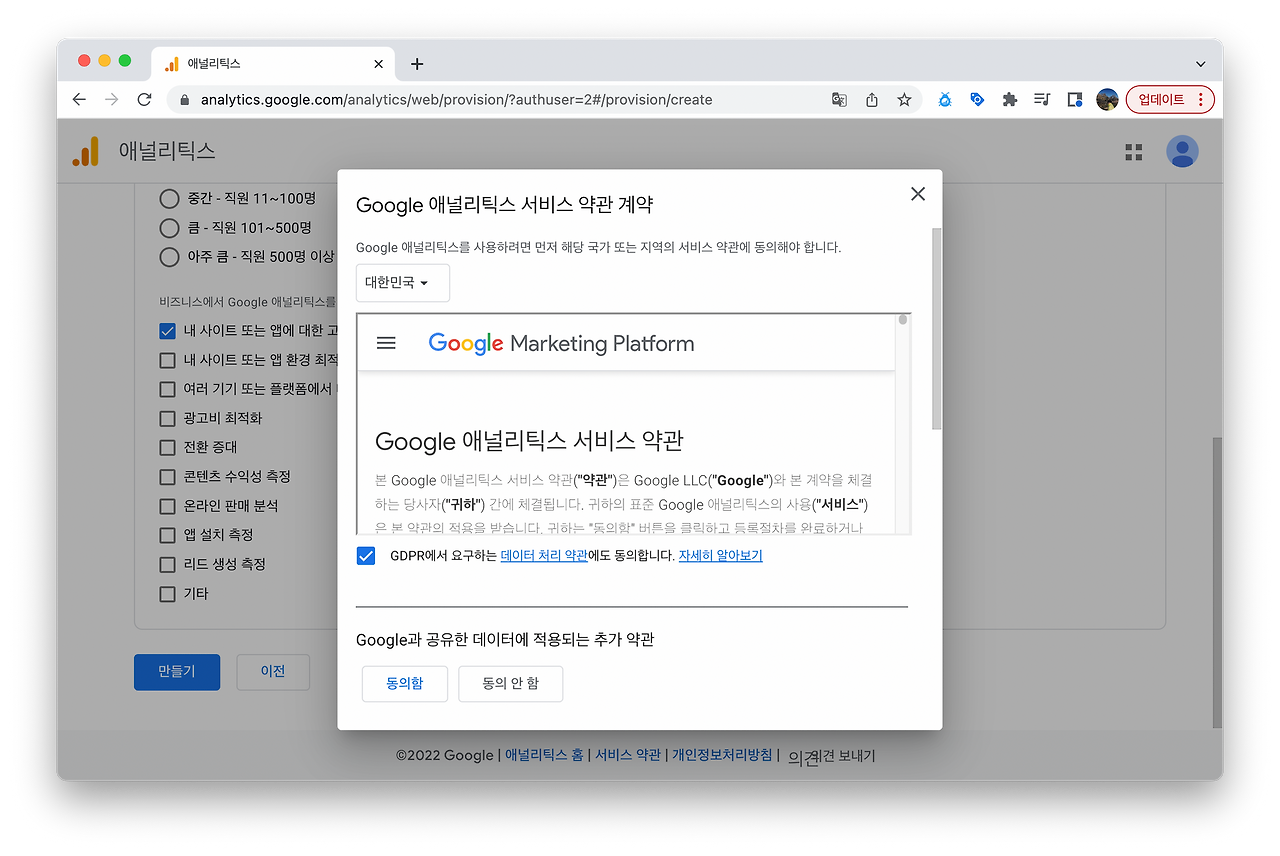Toggle the browser side panel icon
This screenshot has height=856, width=1280.
(x=1075, y=100)
